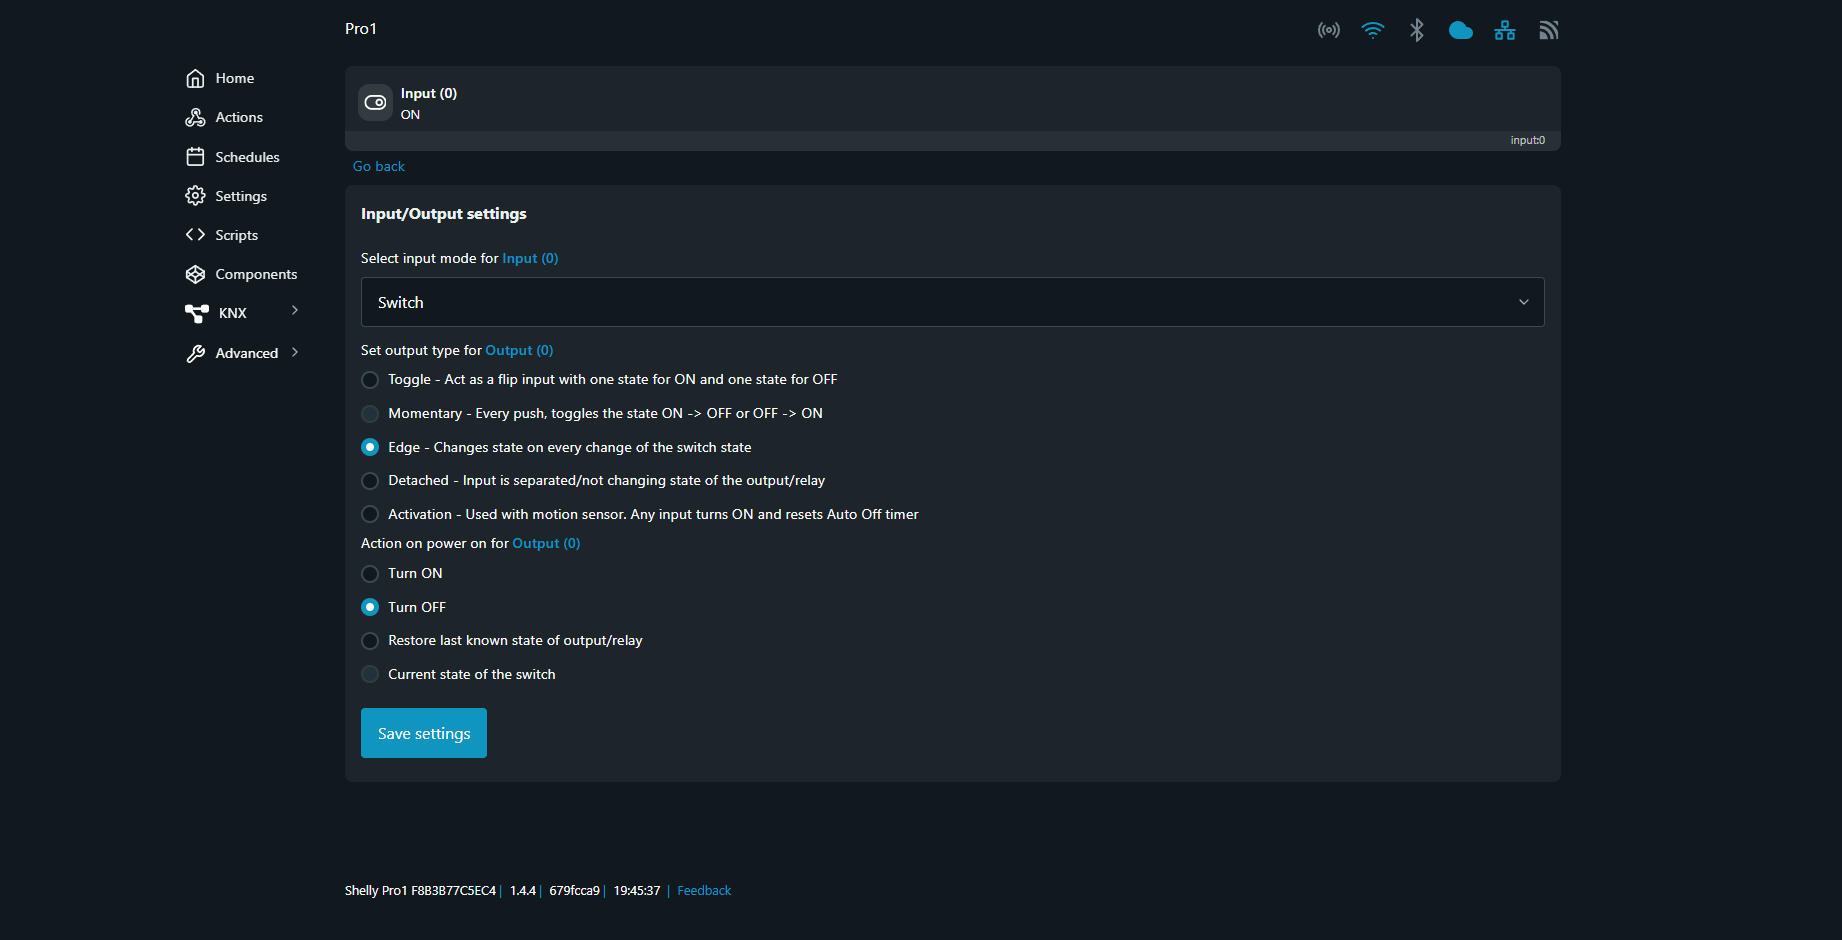
Task: Click the Settings gear icon
Action: 195,196
